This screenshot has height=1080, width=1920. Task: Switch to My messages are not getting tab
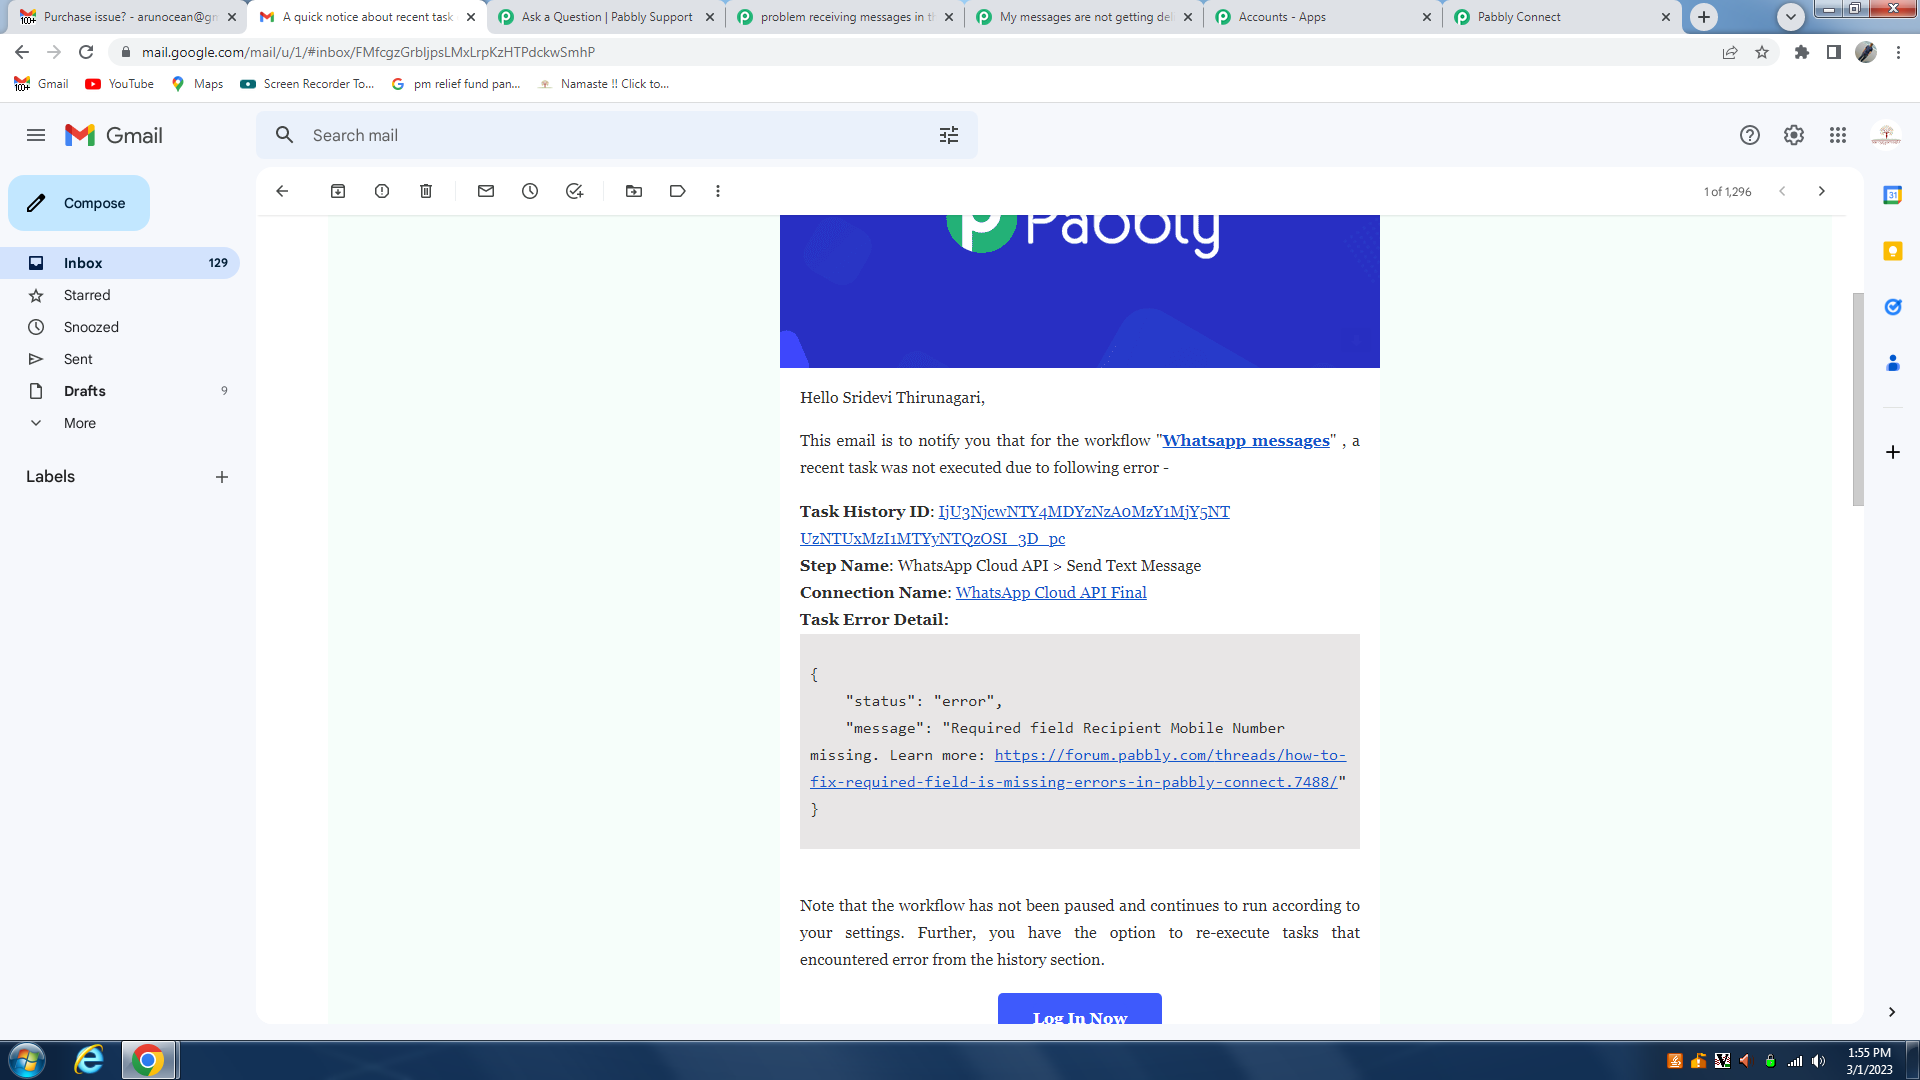click(x=1085, y=17)
